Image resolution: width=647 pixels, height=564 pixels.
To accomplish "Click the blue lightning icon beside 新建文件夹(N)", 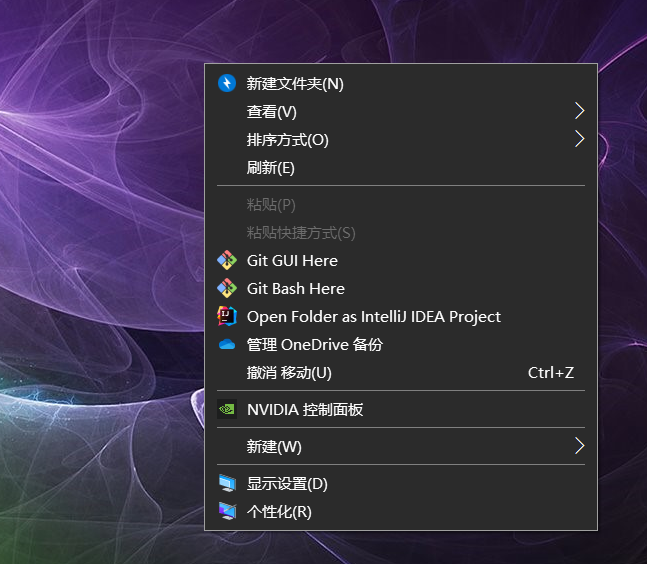I will [x=227, y=83].
